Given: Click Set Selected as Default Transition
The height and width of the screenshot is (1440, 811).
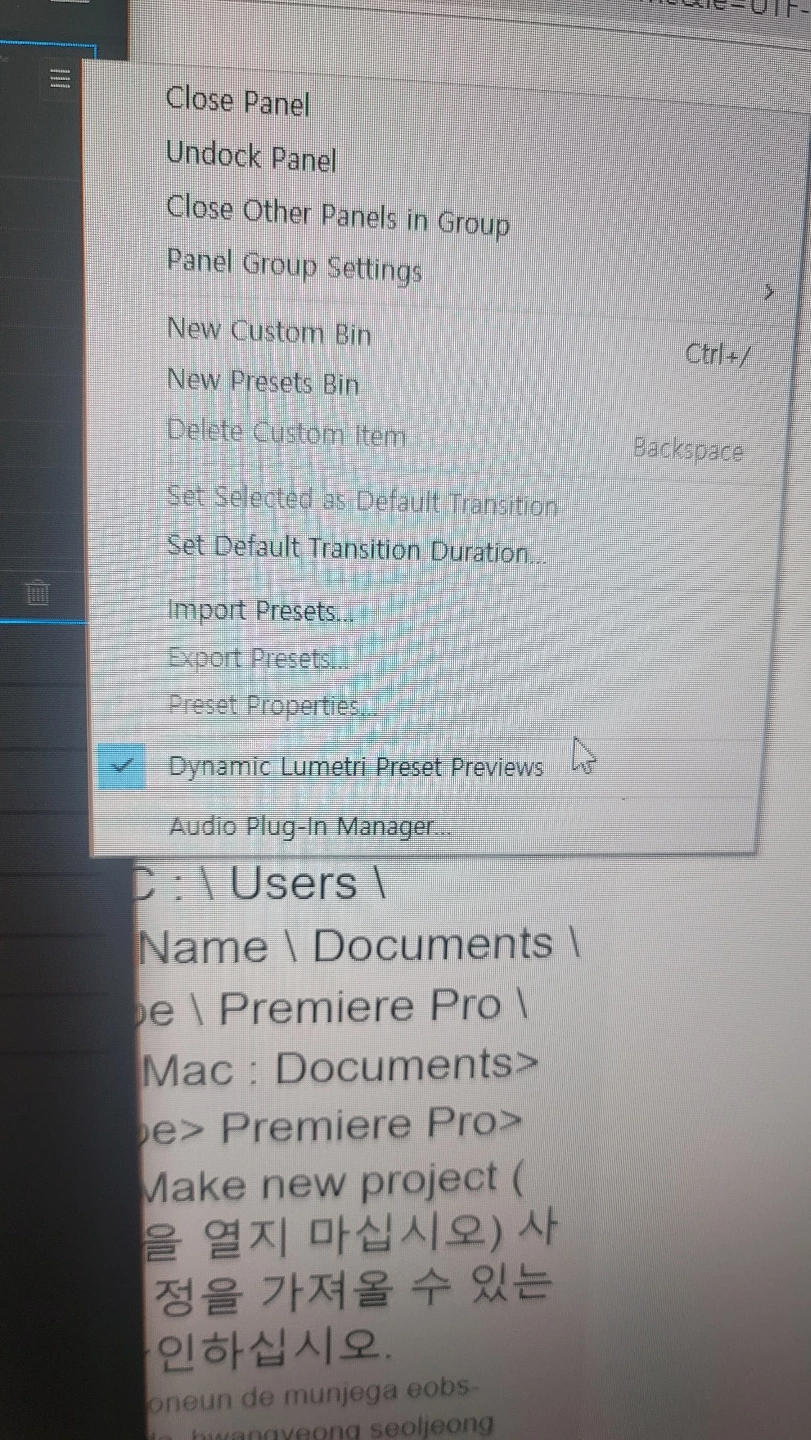Looking at the screenshot, I should coord(362,500).
